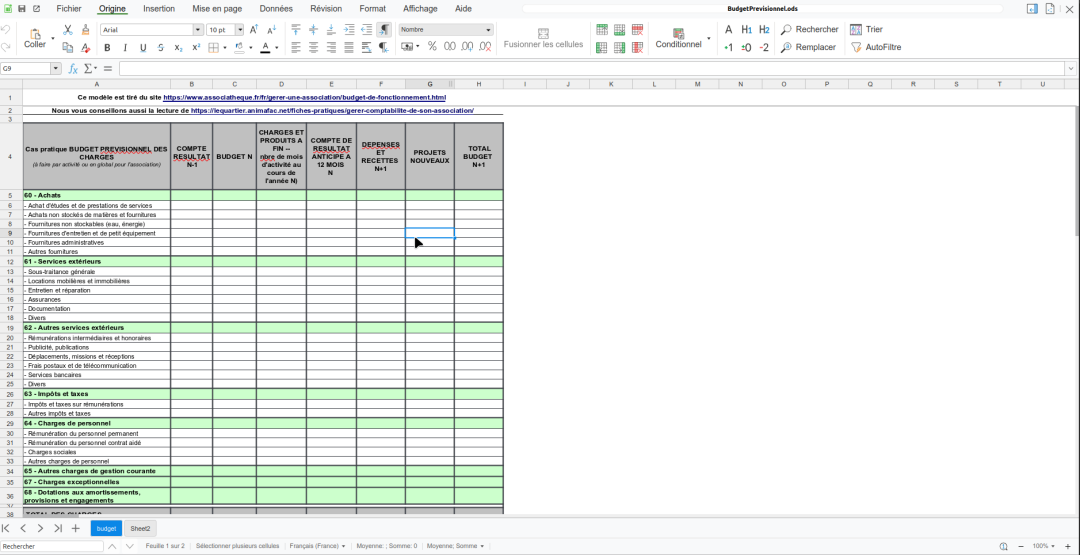Screen dimensions: 1080x555
Task: Expand the Conditionnel formatting dropdown arrow
Action: (709, 39)
